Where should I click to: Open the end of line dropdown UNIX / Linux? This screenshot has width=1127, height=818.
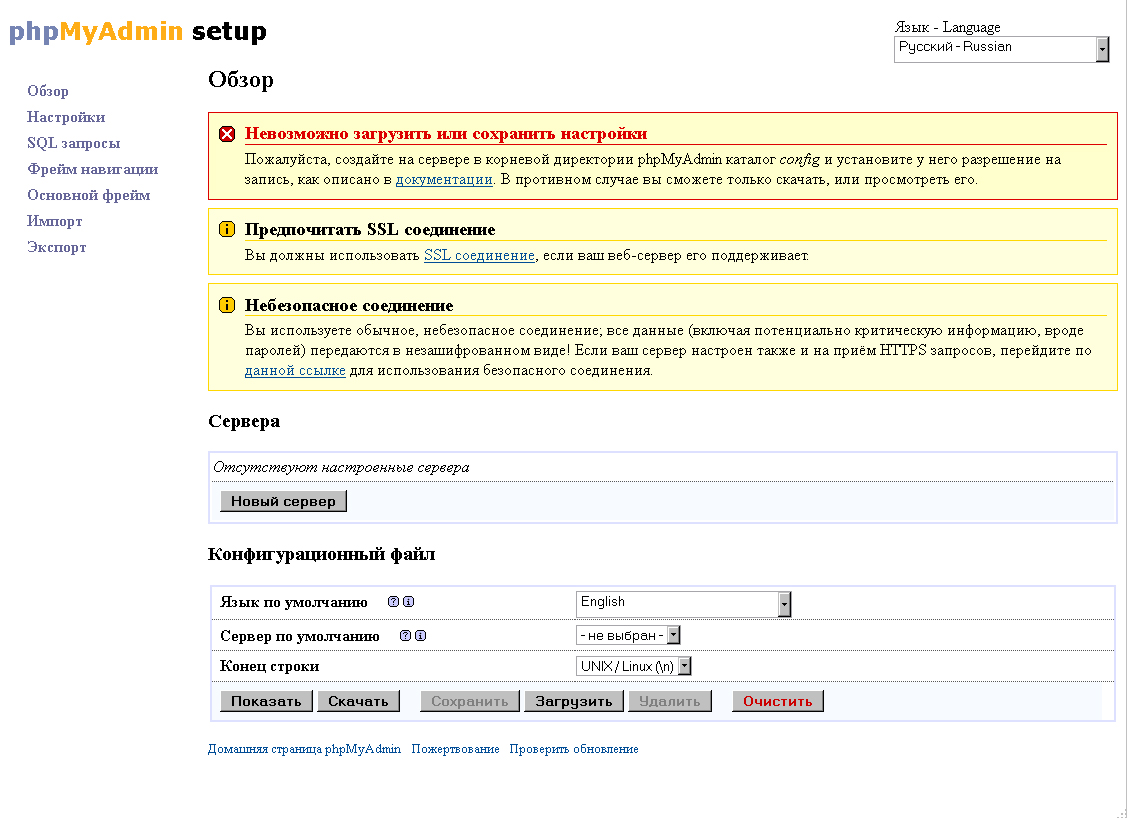tap(633, 666)
